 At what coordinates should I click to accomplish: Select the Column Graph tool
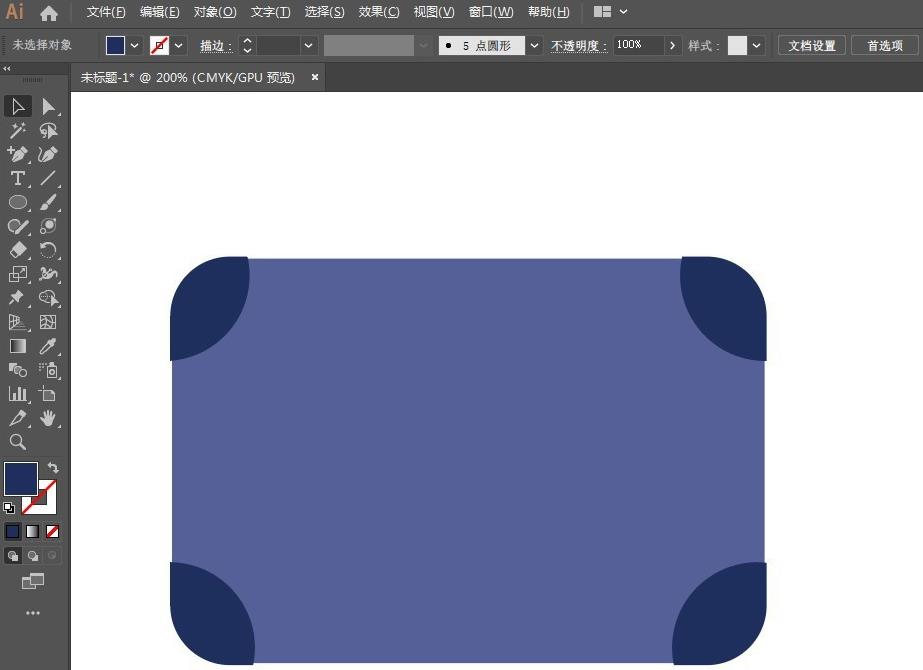point(18,394)
